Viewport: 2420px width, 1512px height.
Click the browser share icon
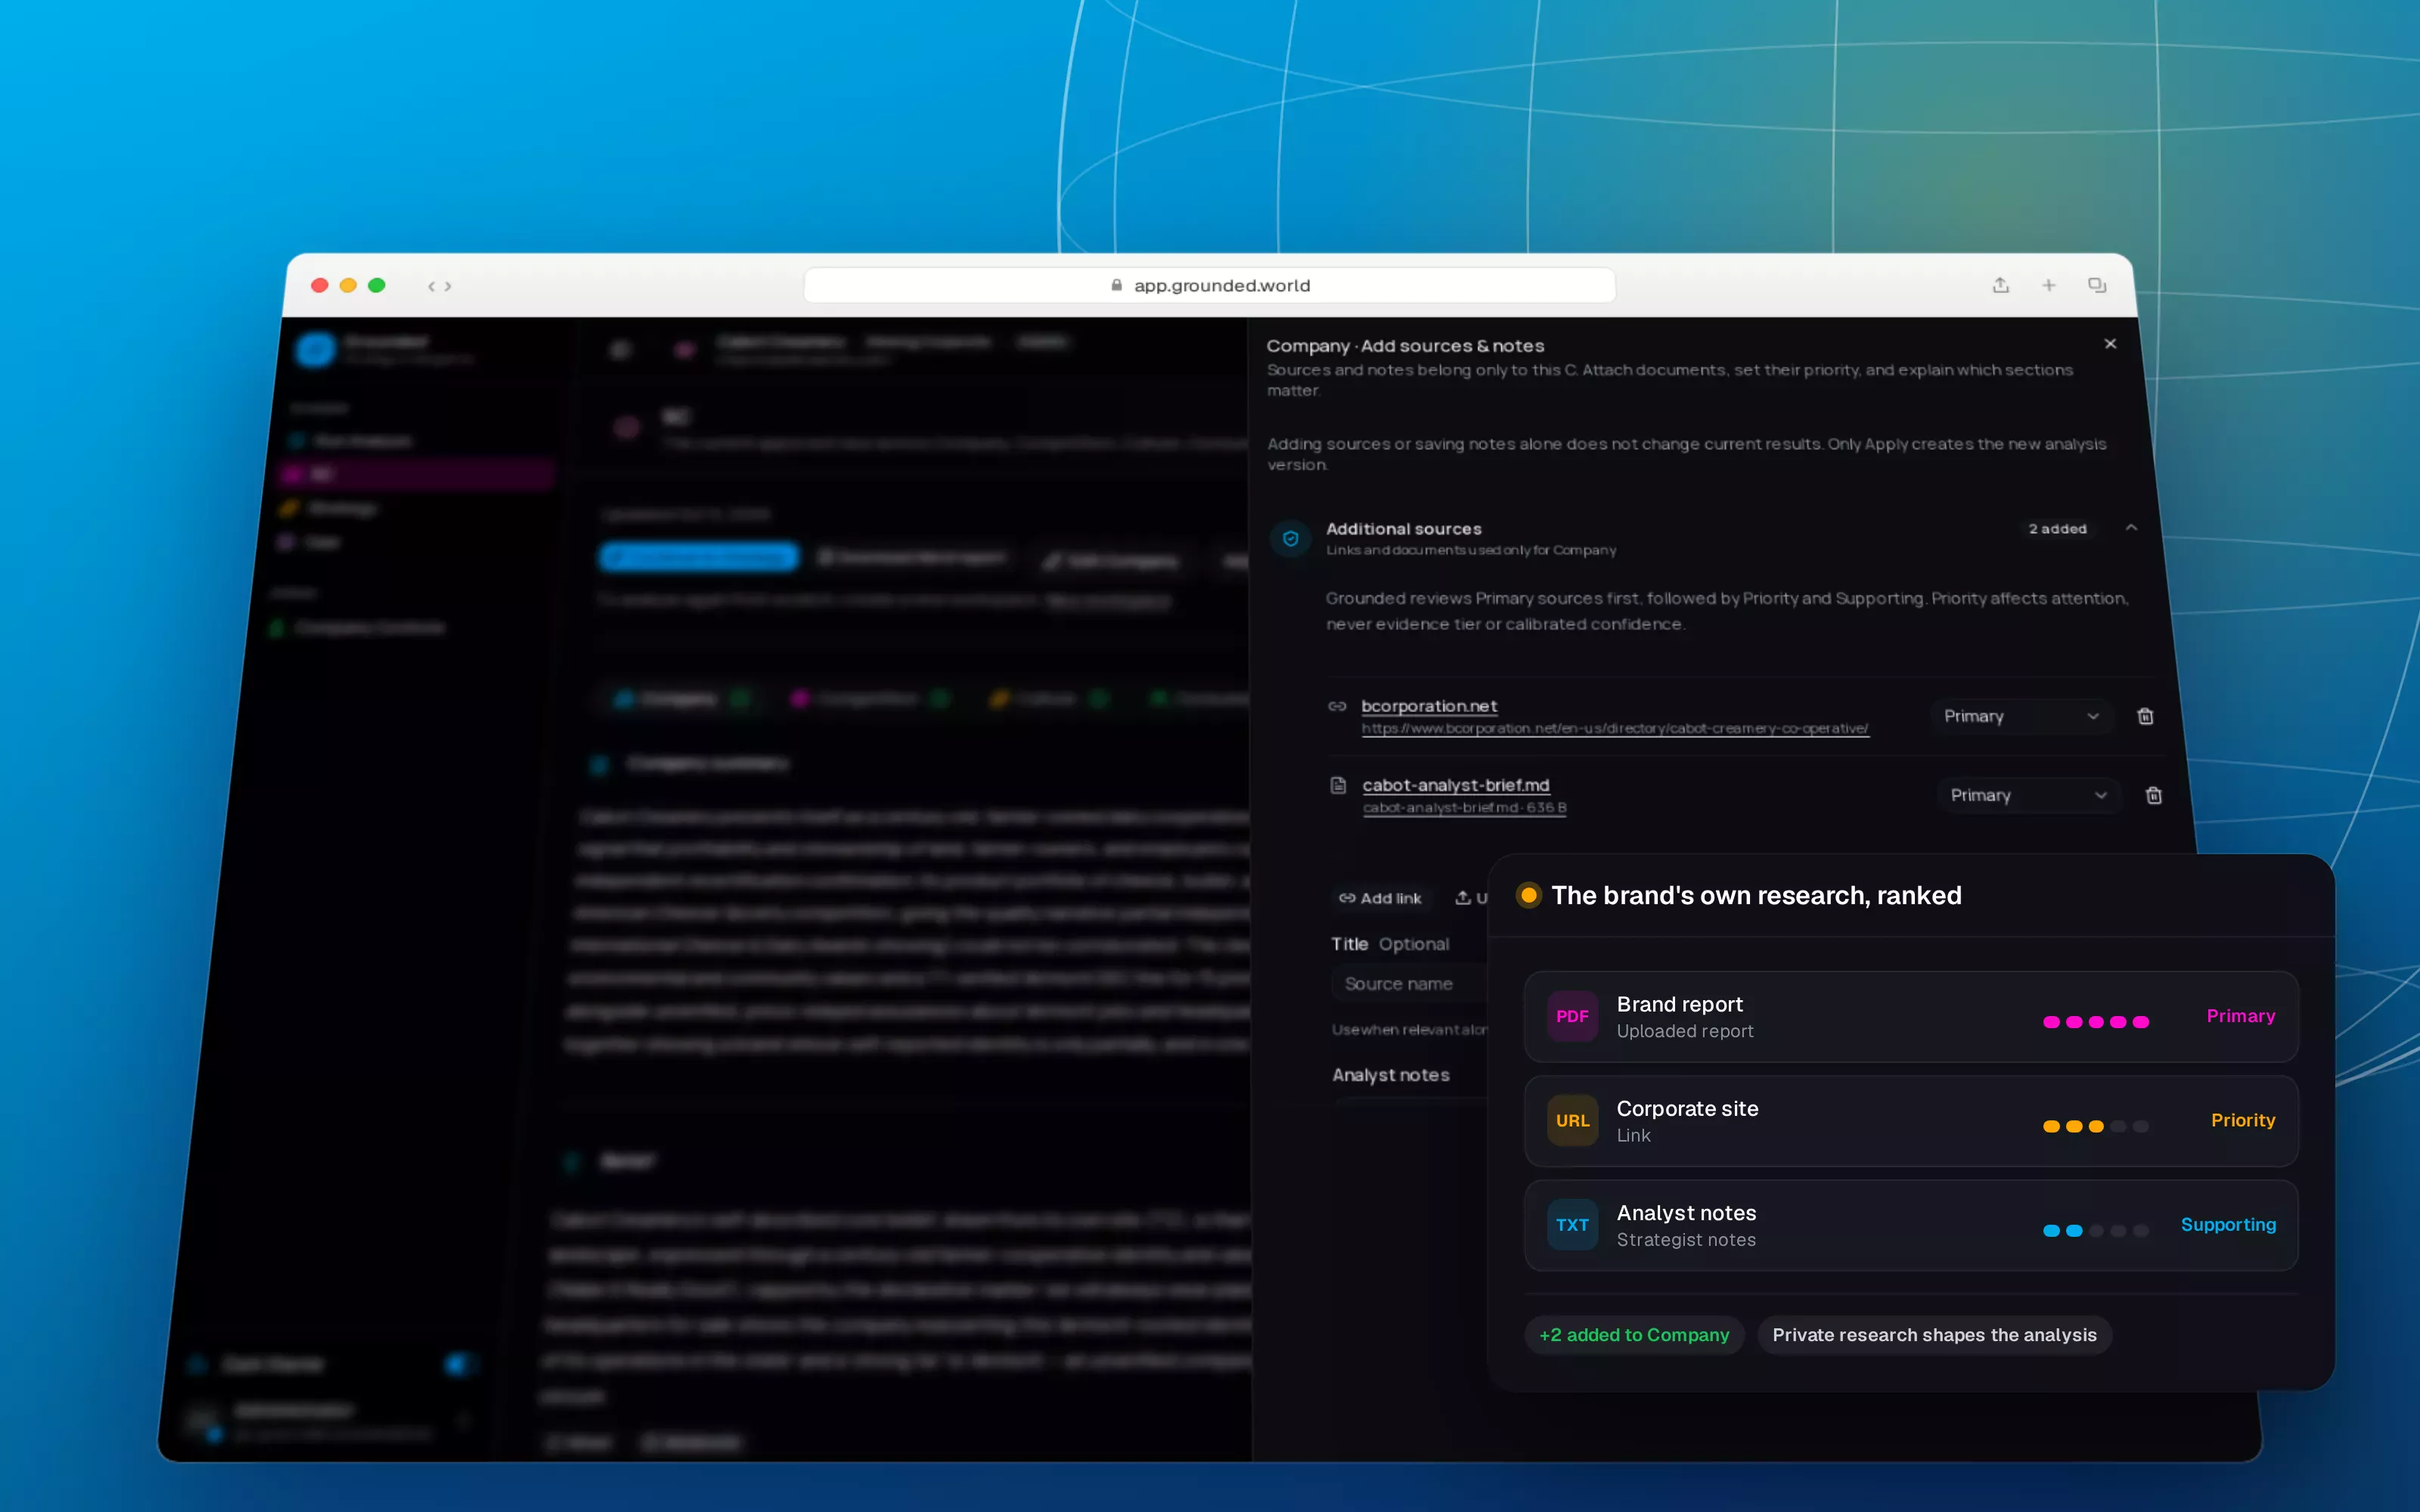[2000, 285]
